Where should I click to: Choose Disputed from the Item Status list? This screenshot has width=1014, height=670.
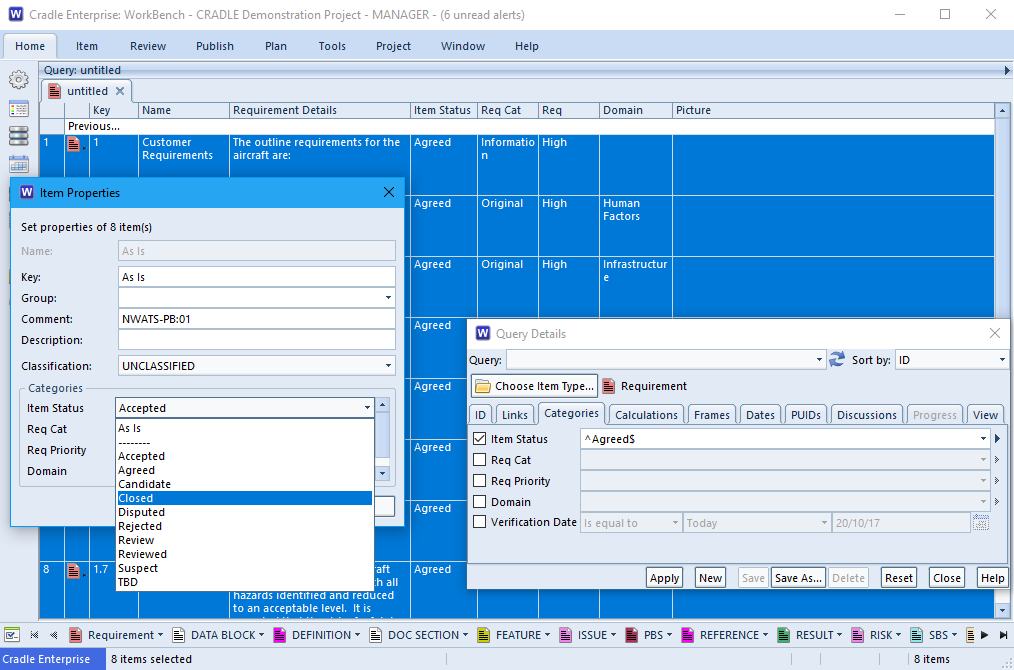coord(244,512)
